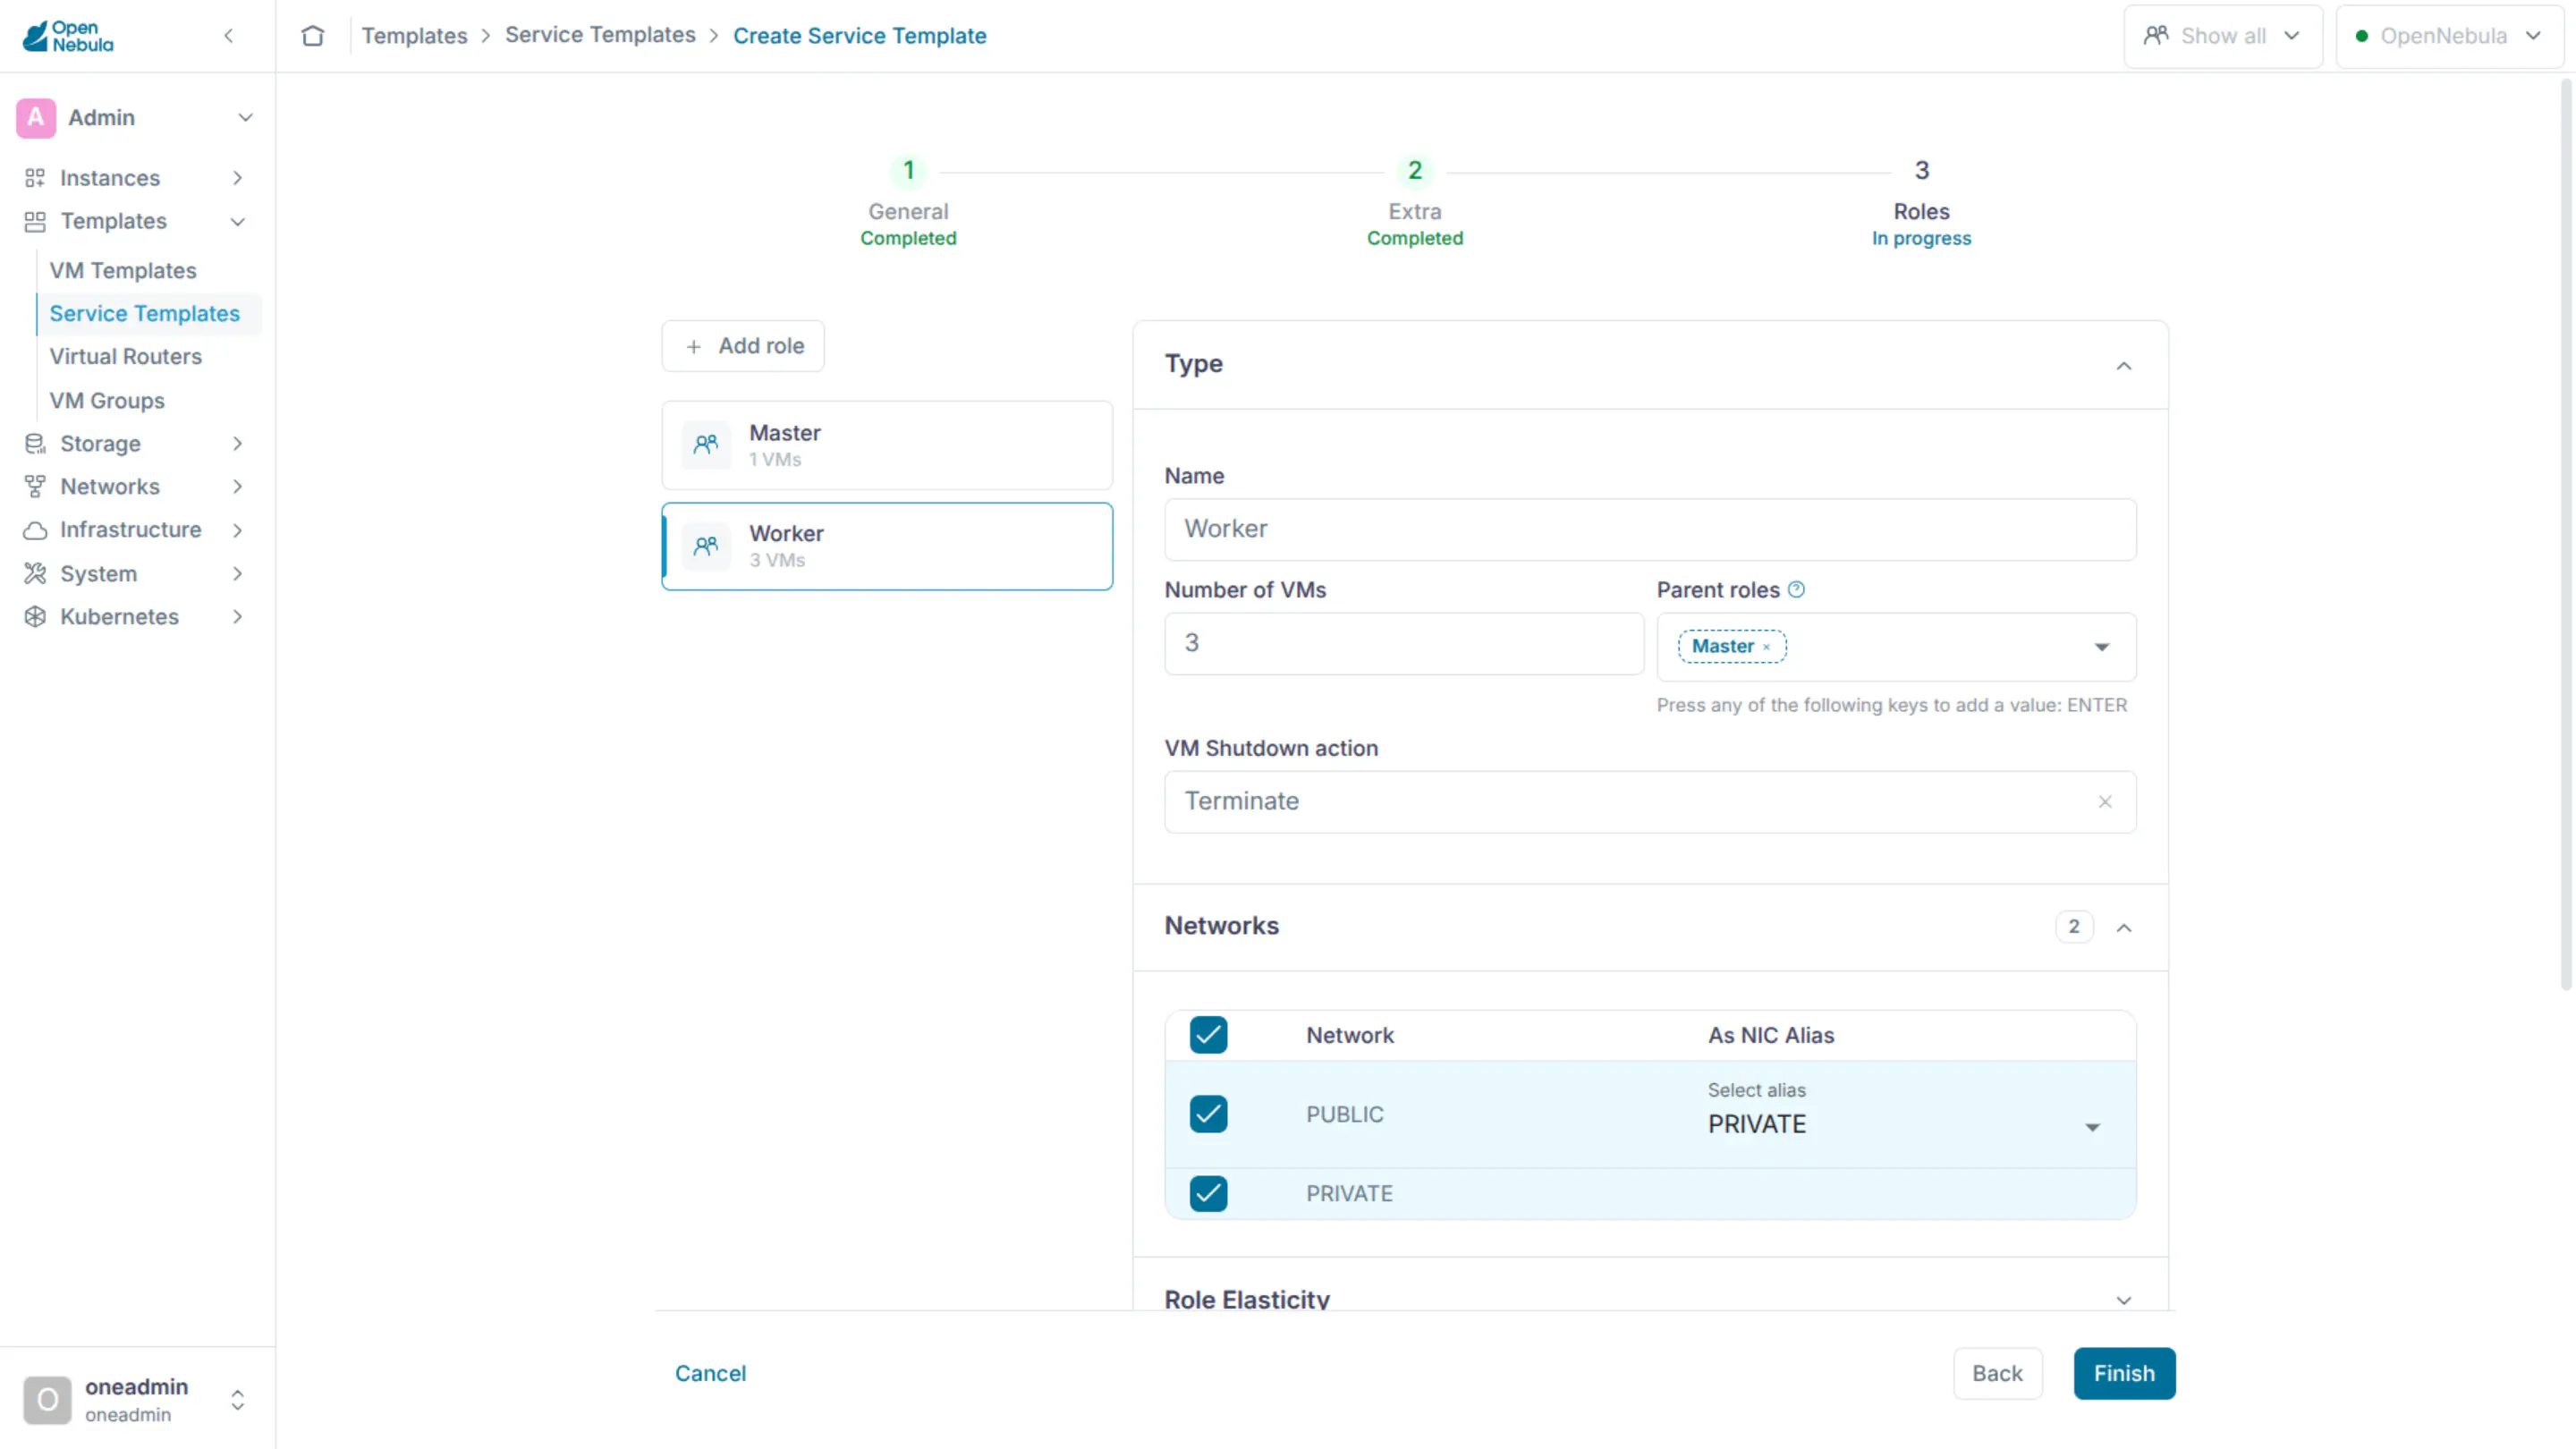
Task: Click the Infrastructure cloud icon
Action: 35,530
